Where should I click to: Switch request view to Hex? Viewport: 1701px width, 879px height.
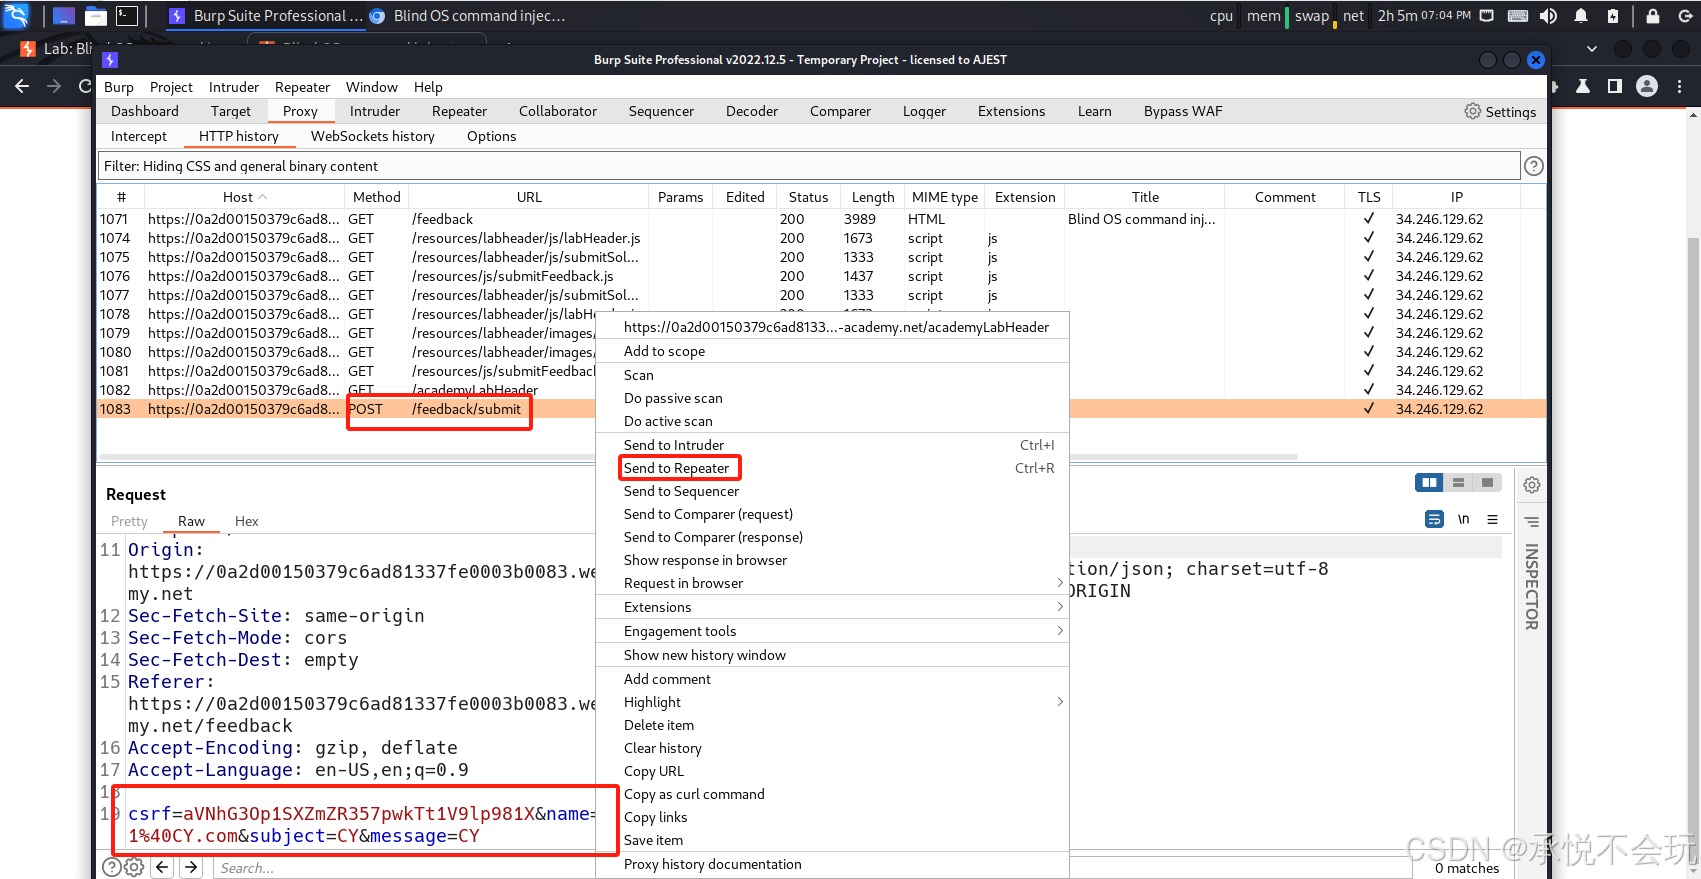click(x=246, y=521)
